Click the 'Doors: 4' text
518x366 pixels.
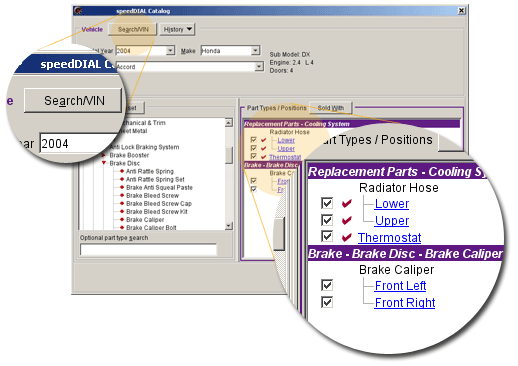tap(281, 70)
